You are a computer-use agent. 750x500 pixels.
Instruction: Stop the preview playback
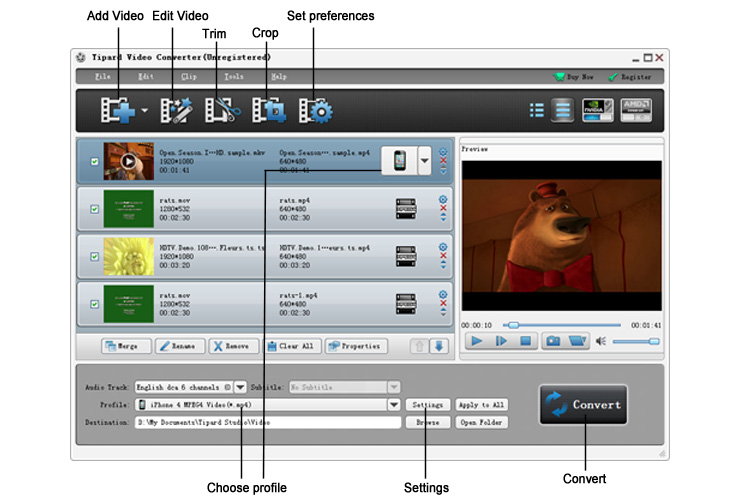[525, 341]
